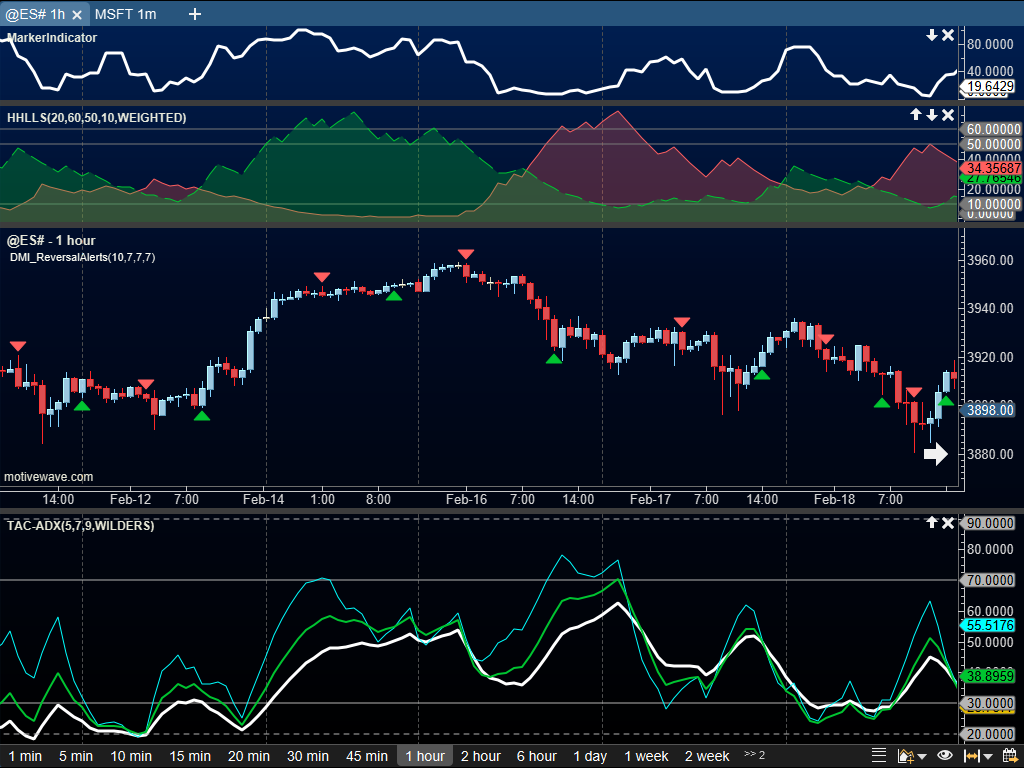The height and width of the screenshot is (768, 1024).
Task: Click the bar spacing icon near the eye icon
Action: click(971, 755)
